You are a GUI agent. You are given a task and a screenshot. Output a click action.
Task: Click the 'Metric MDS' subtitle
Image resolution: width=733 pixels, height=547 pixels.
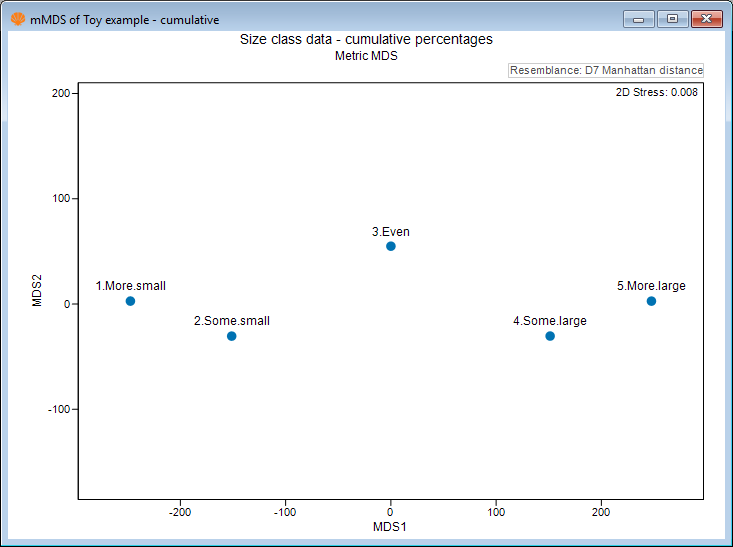coord(366,57)
